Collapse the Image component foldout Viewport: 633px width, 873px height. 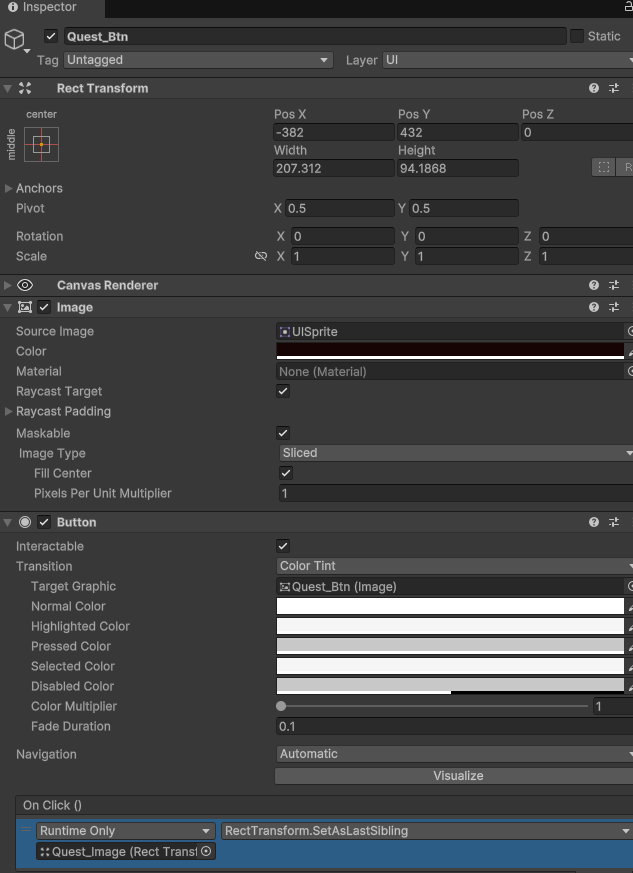coord(7,307)
